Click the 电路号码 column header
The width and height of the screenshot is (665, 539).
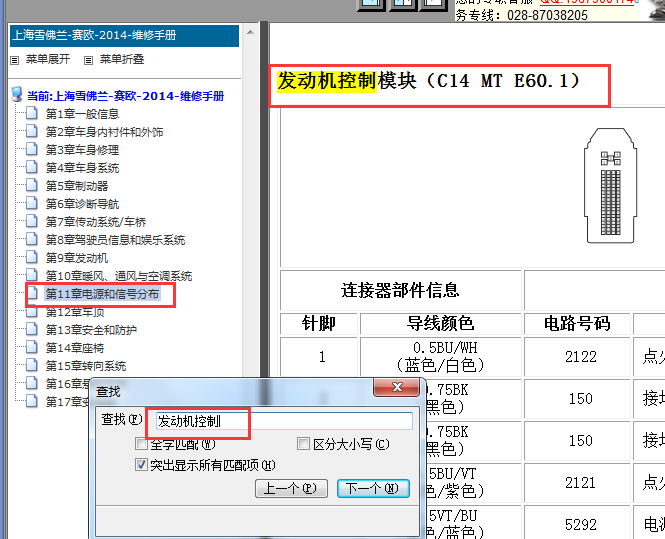coord(577,324)
